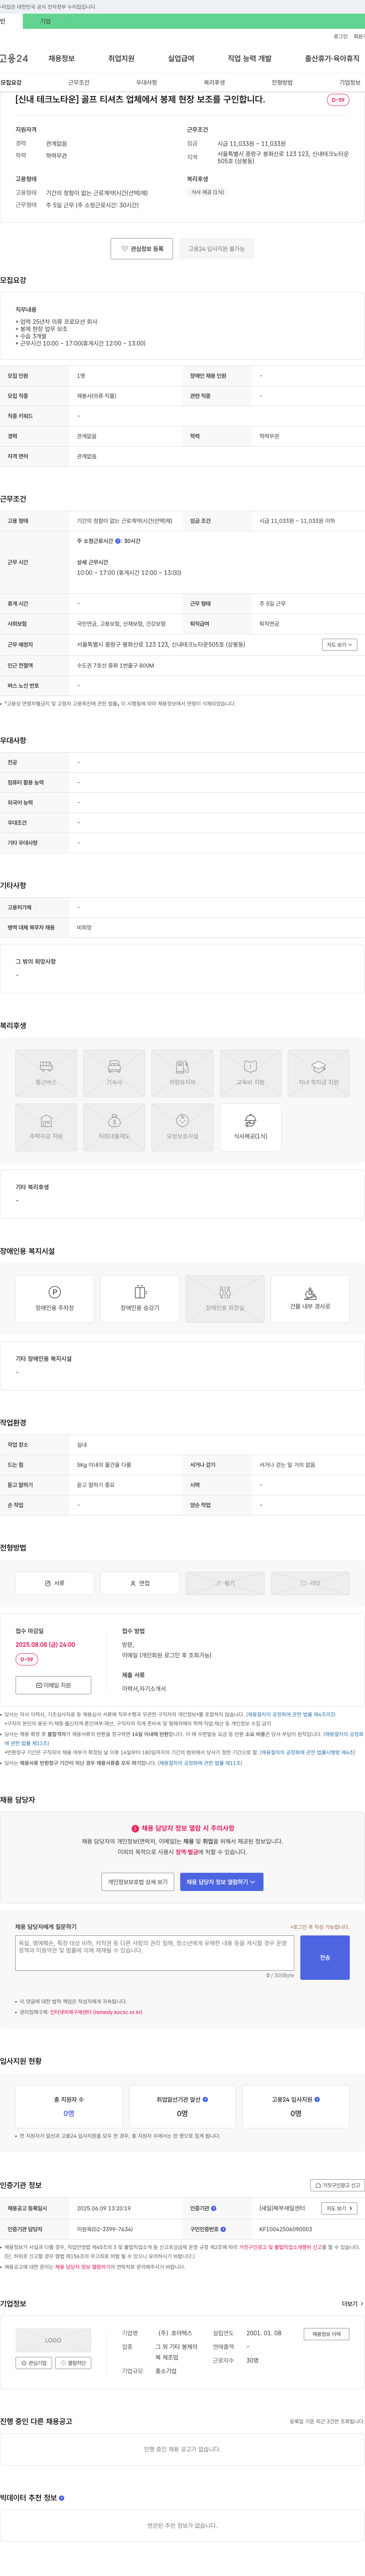The height and width of the screenshot is (2576, 365).
Task: Open the 직업 능력 개발 menu
Action: [249, 59]
